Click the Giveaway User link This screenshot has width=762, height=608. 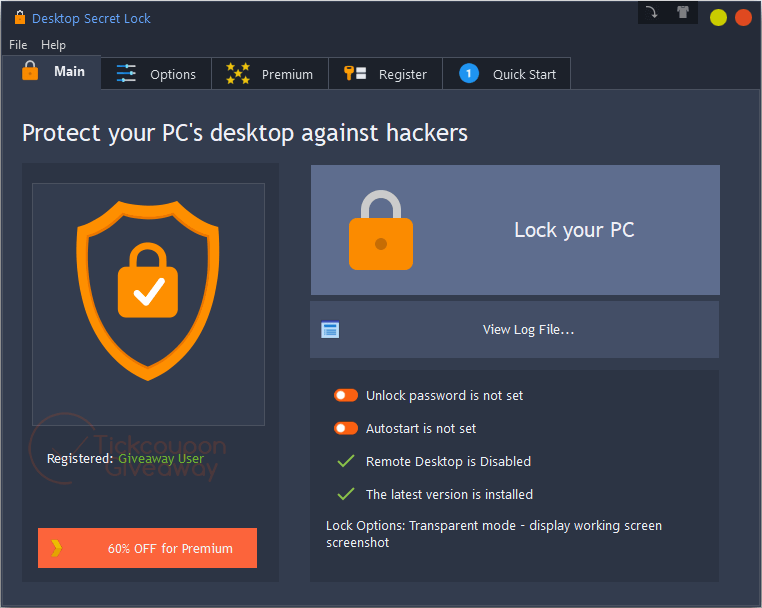[161, 458]
